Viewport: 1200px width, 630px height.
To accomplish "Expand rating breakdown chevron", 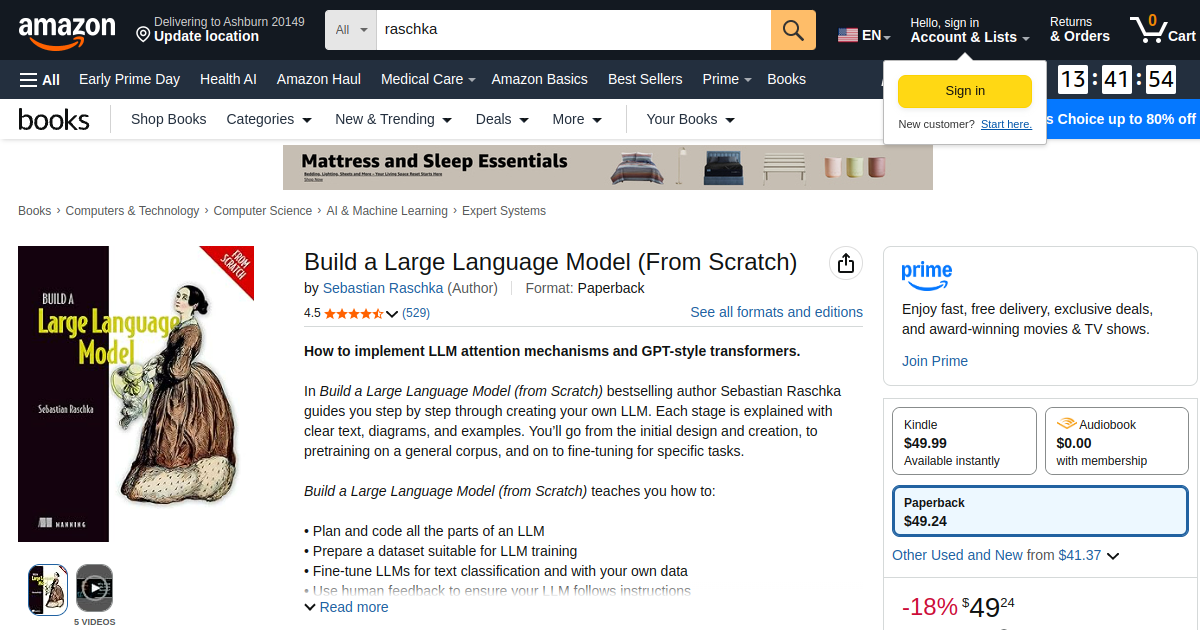I will click(392, 314).
